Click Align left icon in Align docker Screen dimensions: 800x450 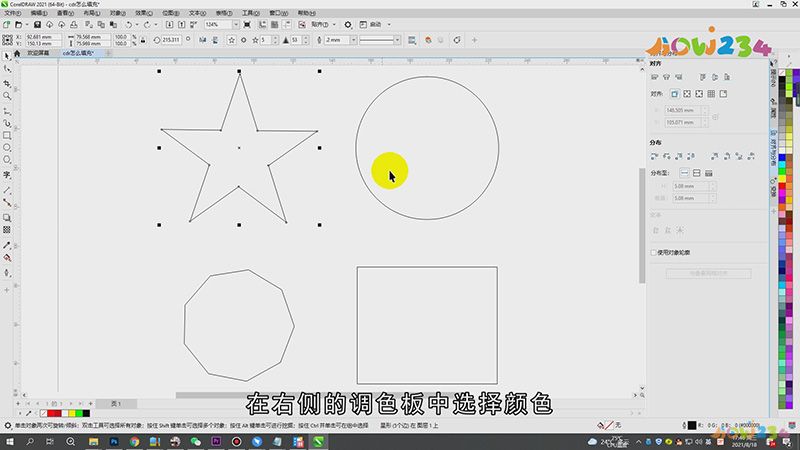(x=655, y=77)
